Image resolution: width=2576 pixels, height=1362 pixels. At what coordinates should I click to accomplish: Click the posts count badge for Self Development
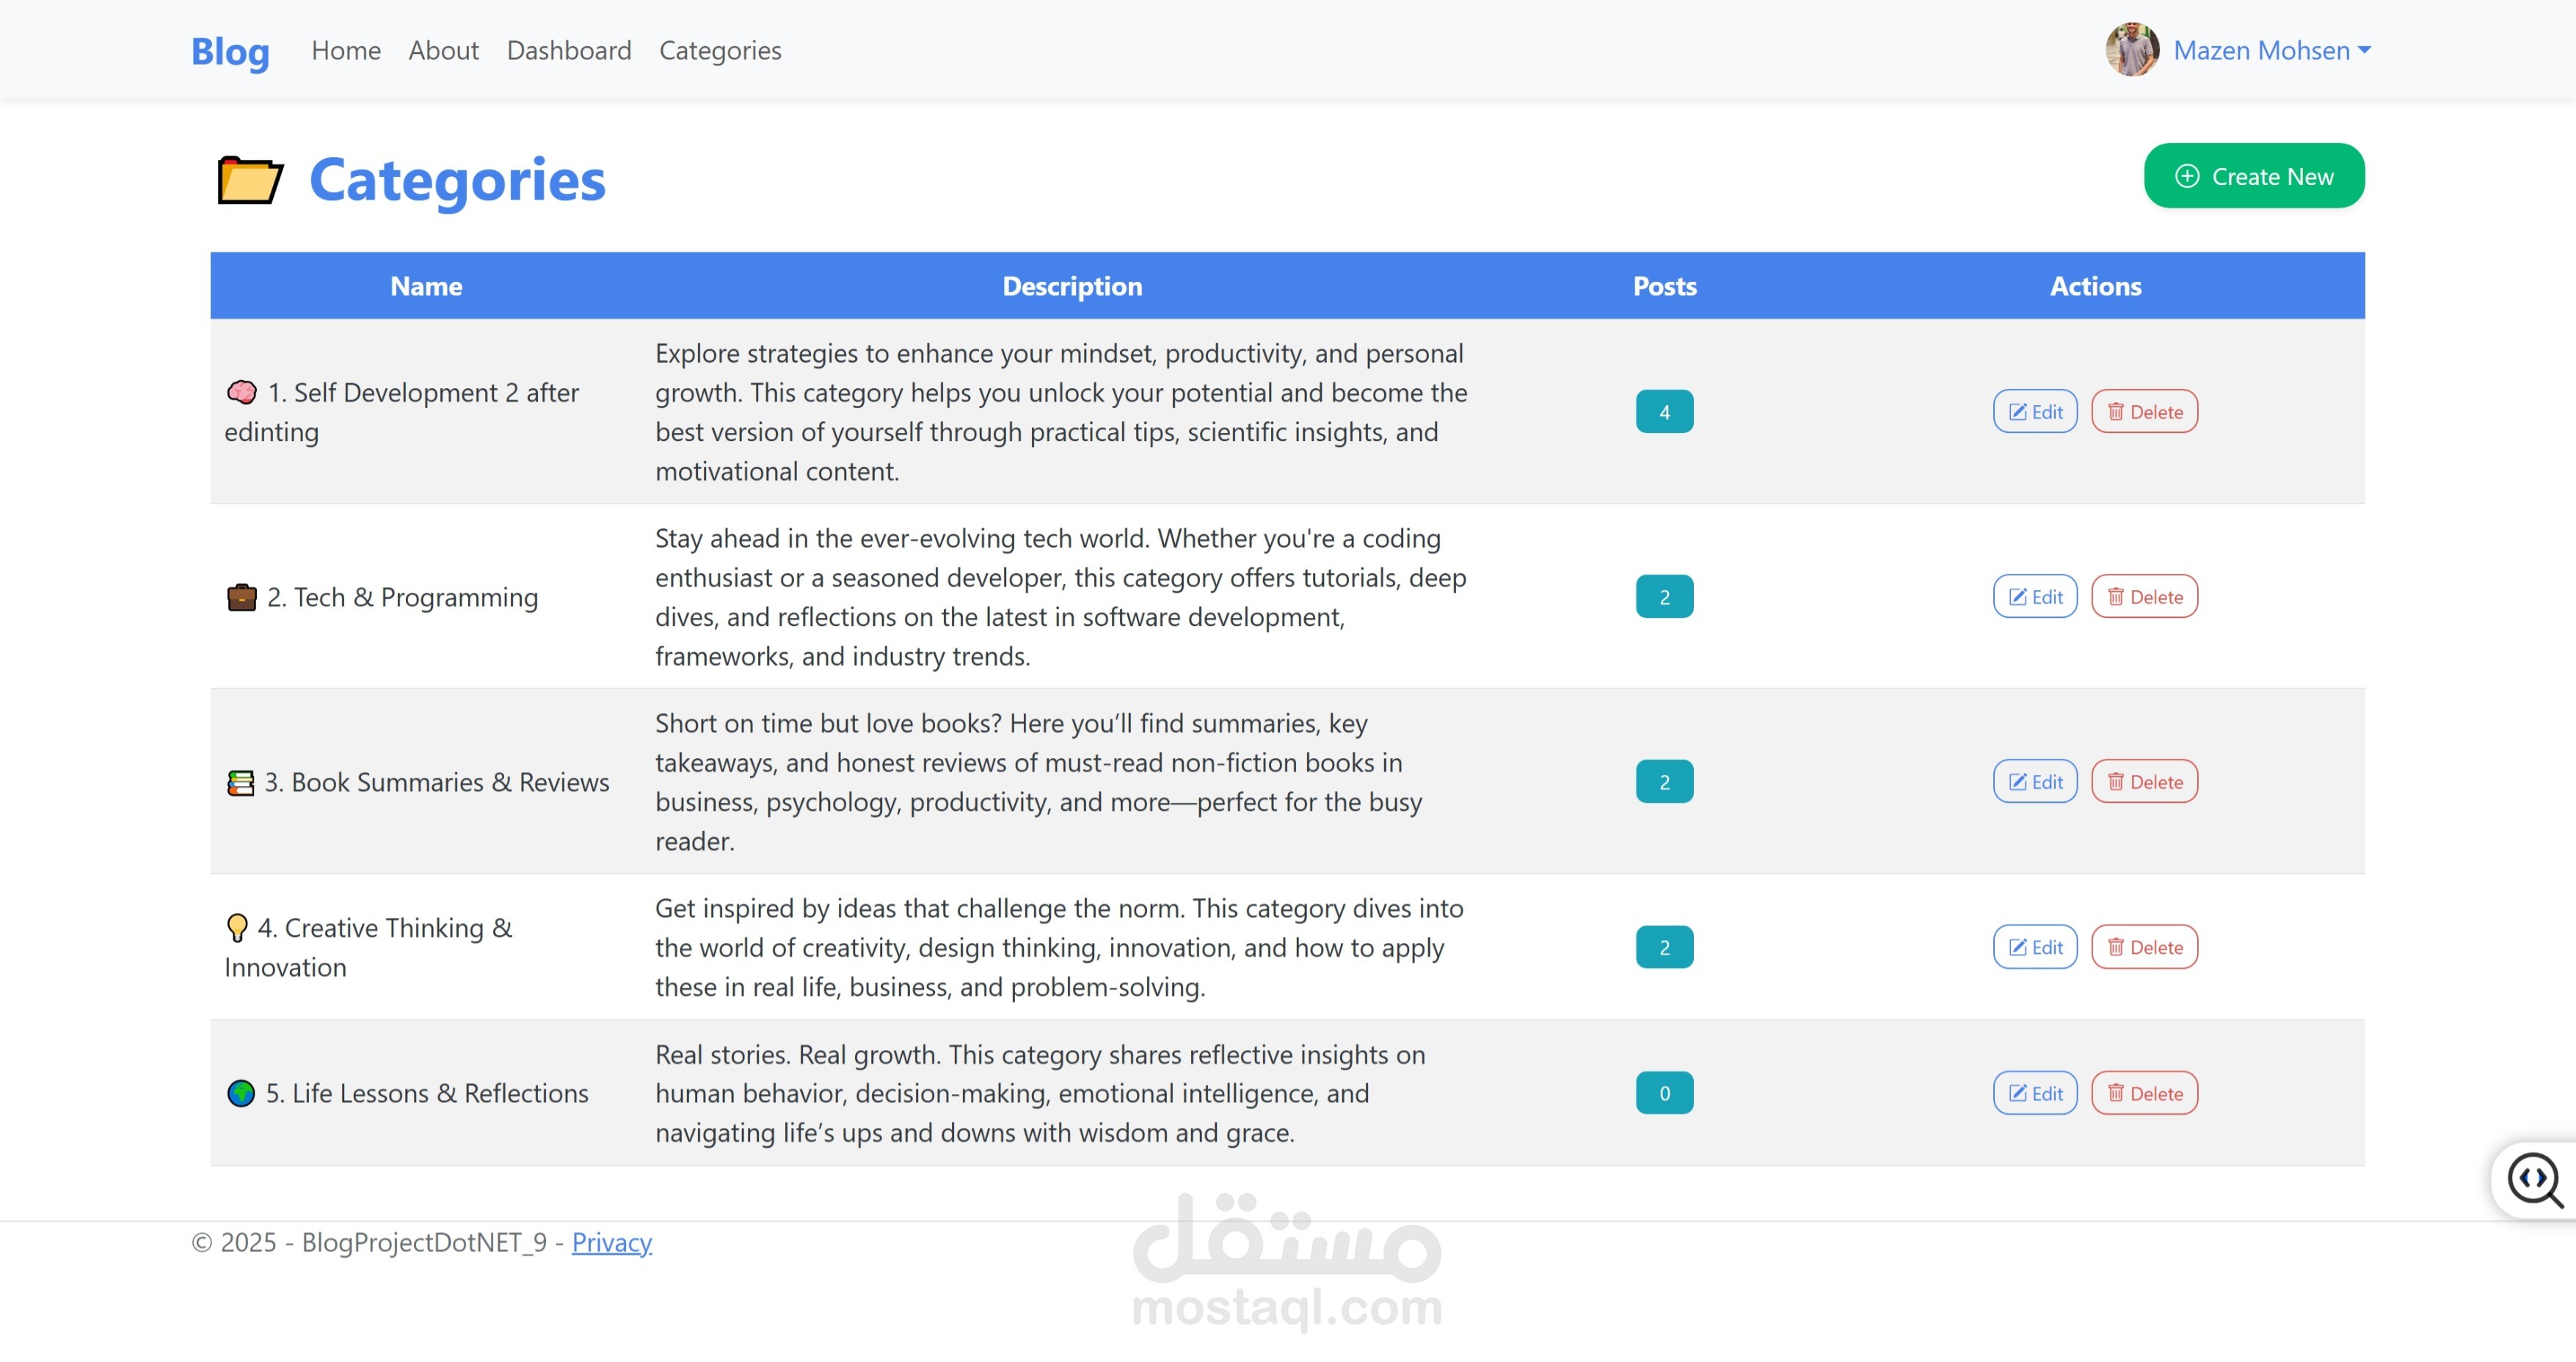point(1664,411)
